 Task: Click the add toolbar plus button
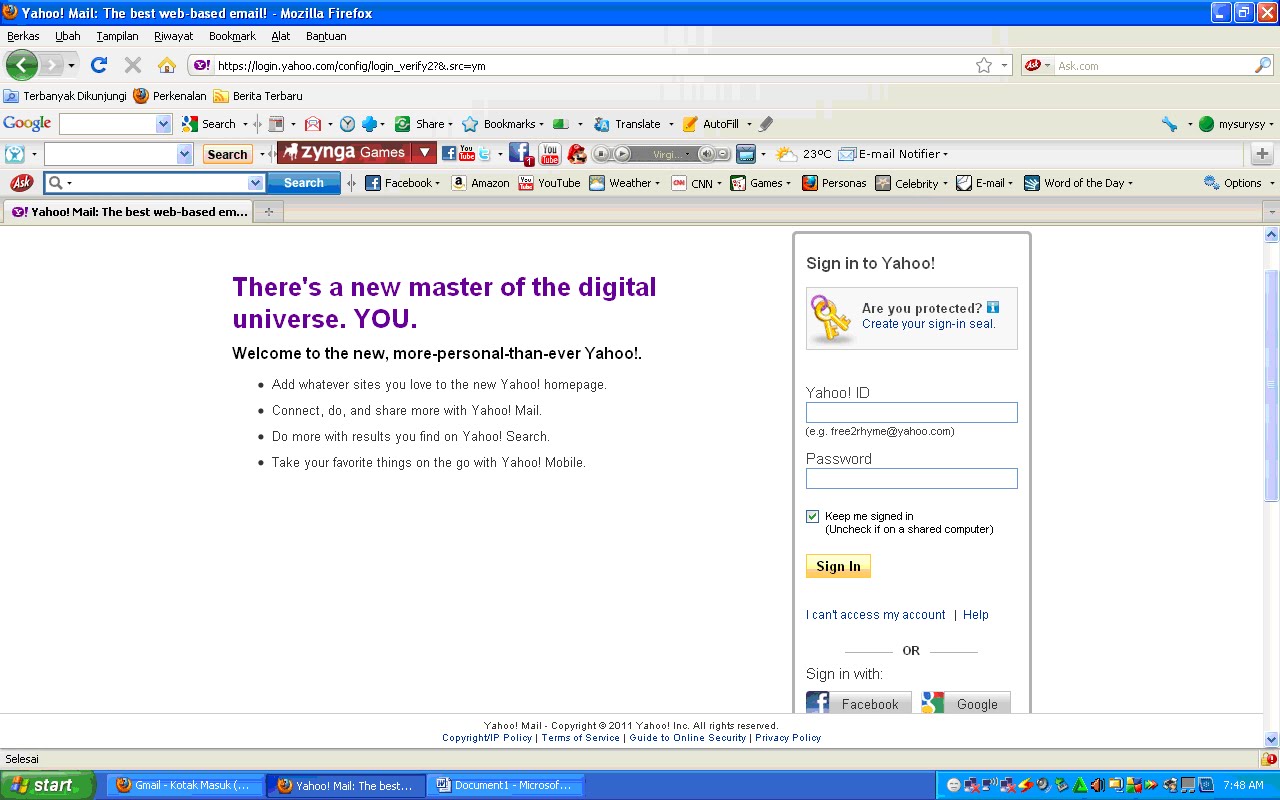coord(1262,153)
